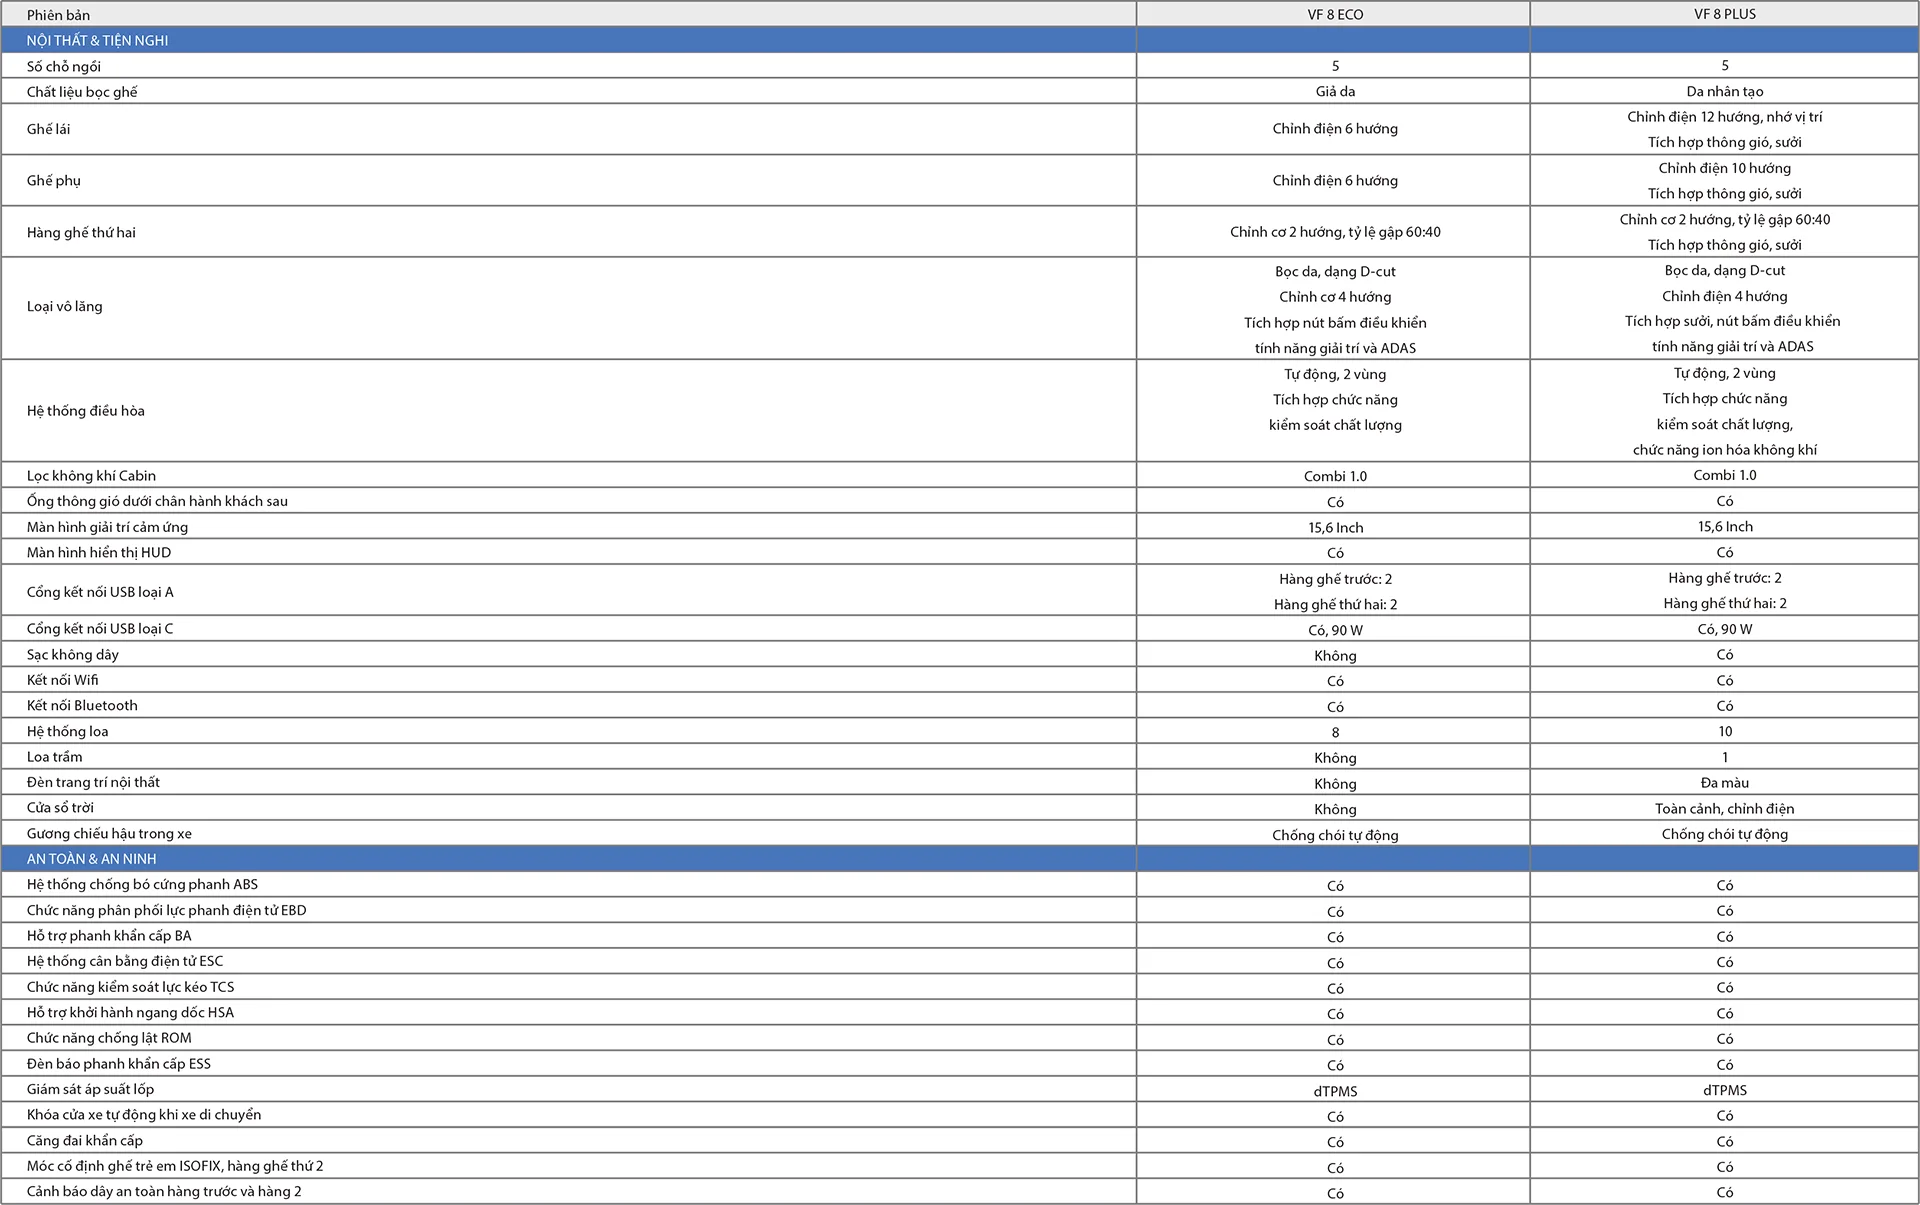Select the Cửa sổ trời row label

(60, 807)
